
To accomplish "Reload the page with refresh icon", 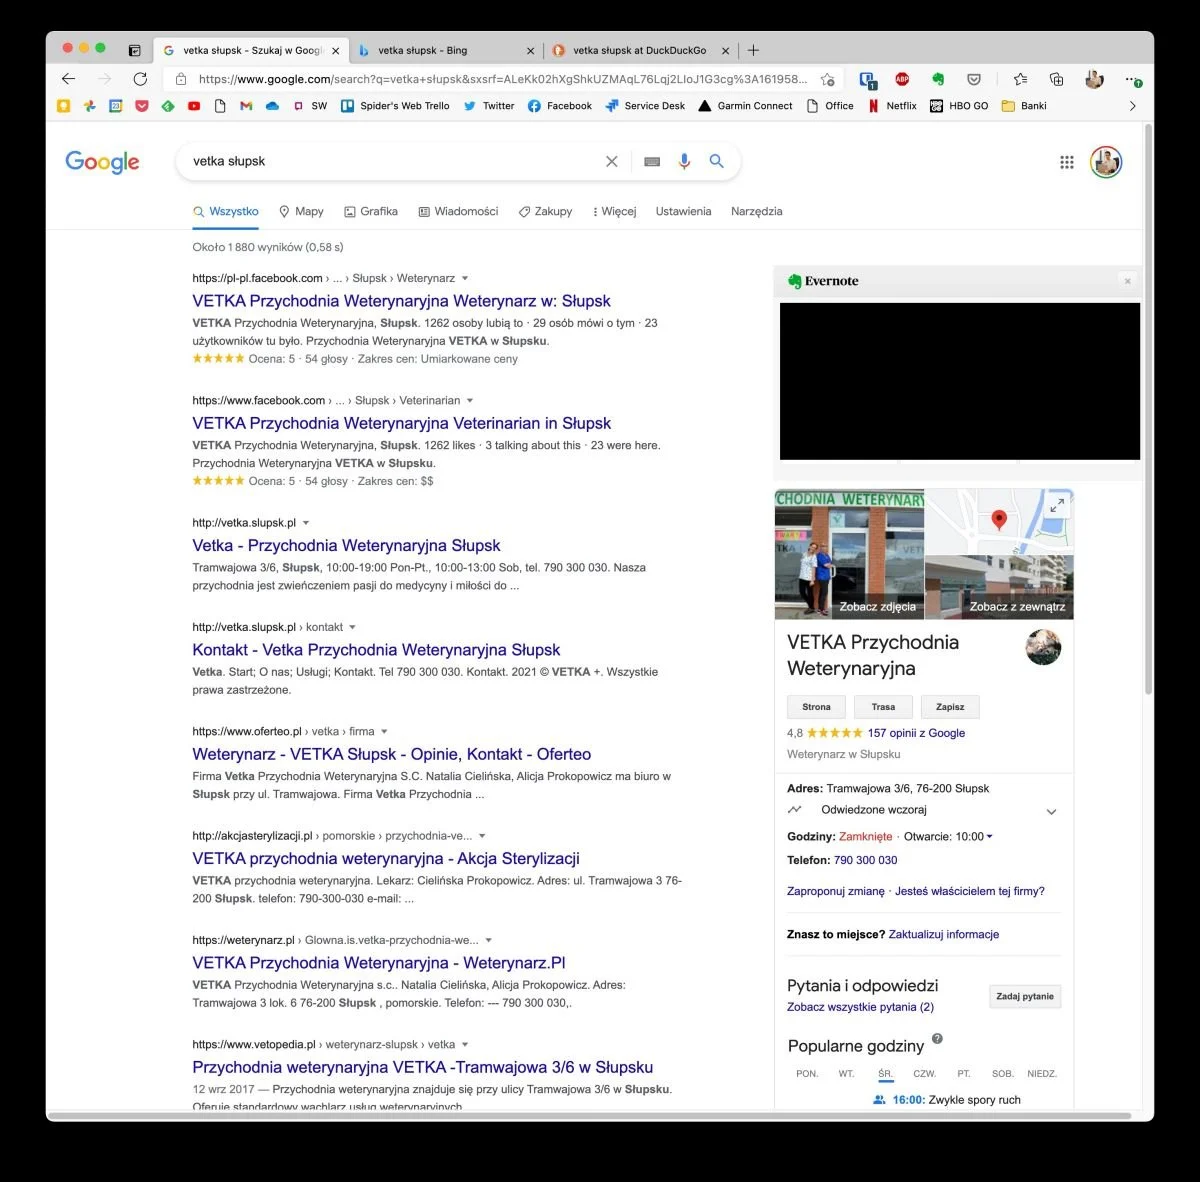I will pos(140,79).
